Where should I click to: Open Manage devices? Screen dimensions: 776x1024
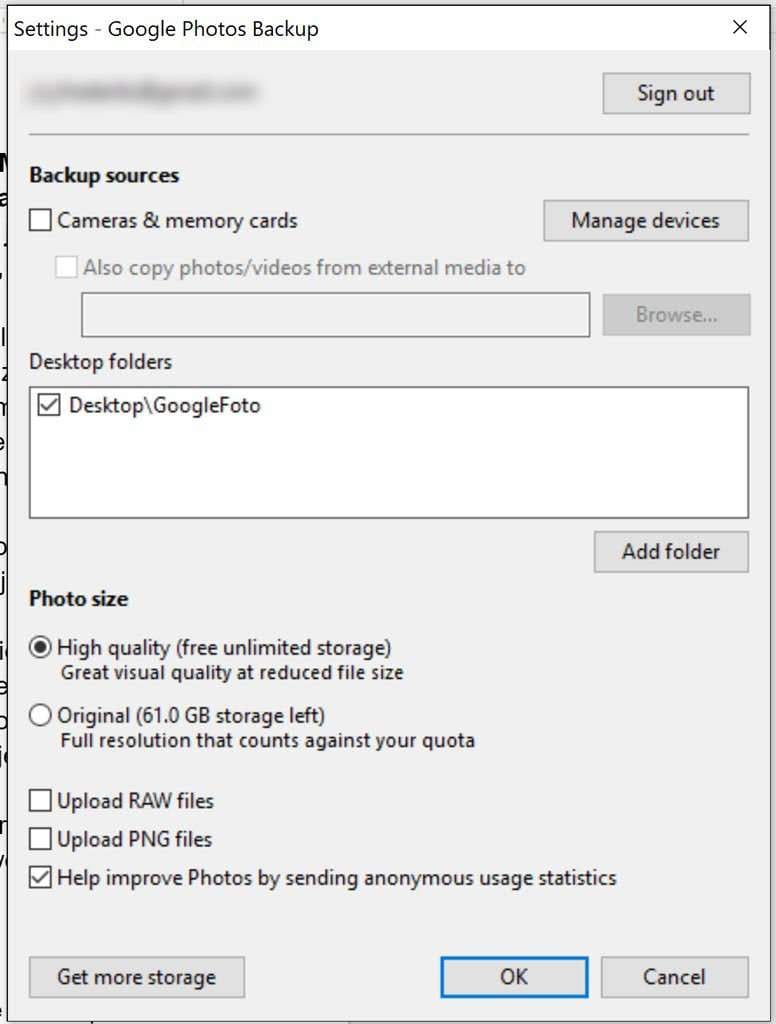click(x=645, y=220)
